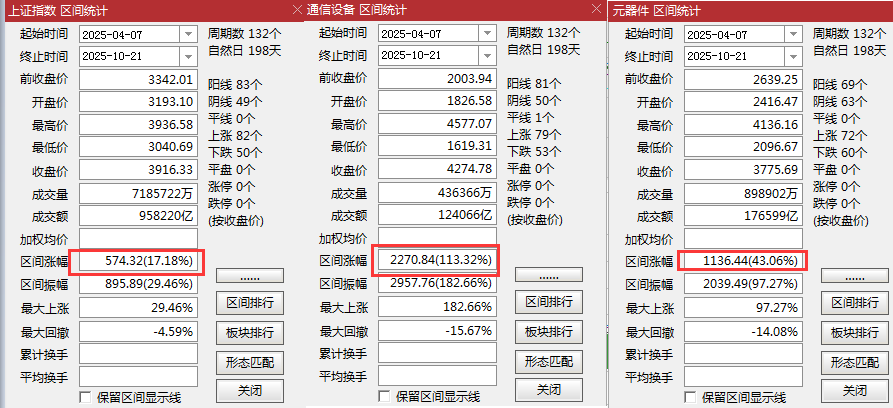Click 最大回撤 field -14.08%
The height and width of the screenshot is (408, 893).
tap(743, 331)
